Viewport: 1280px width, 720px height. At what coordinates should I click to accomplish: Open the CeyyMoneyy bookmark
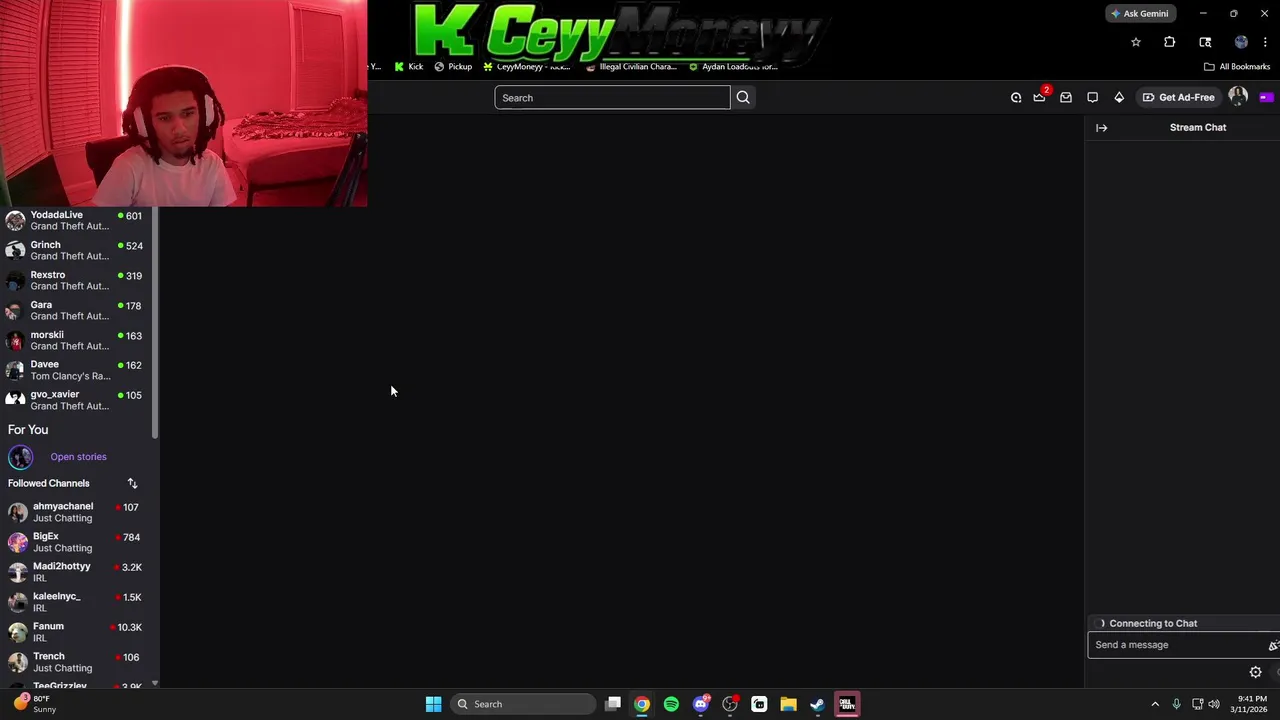tap(527, 66)
